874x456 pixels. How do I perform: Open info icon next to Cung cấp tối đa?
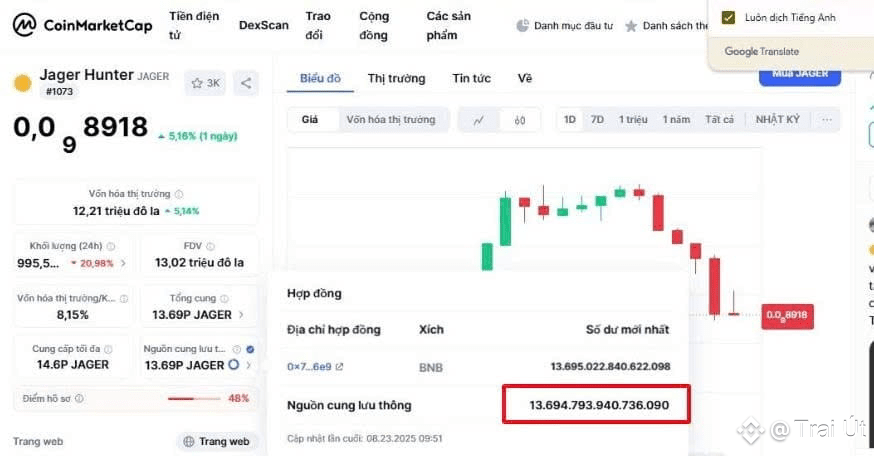(x=108, y=349)
